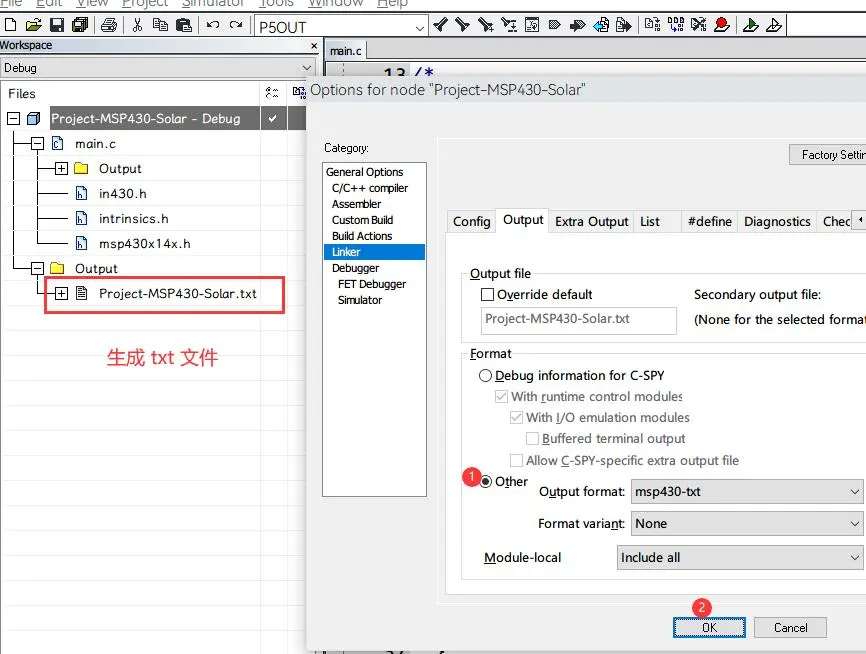
Task: Expand the Project-MSP430-Solar.txt tree node
Action: pos(61,294)
